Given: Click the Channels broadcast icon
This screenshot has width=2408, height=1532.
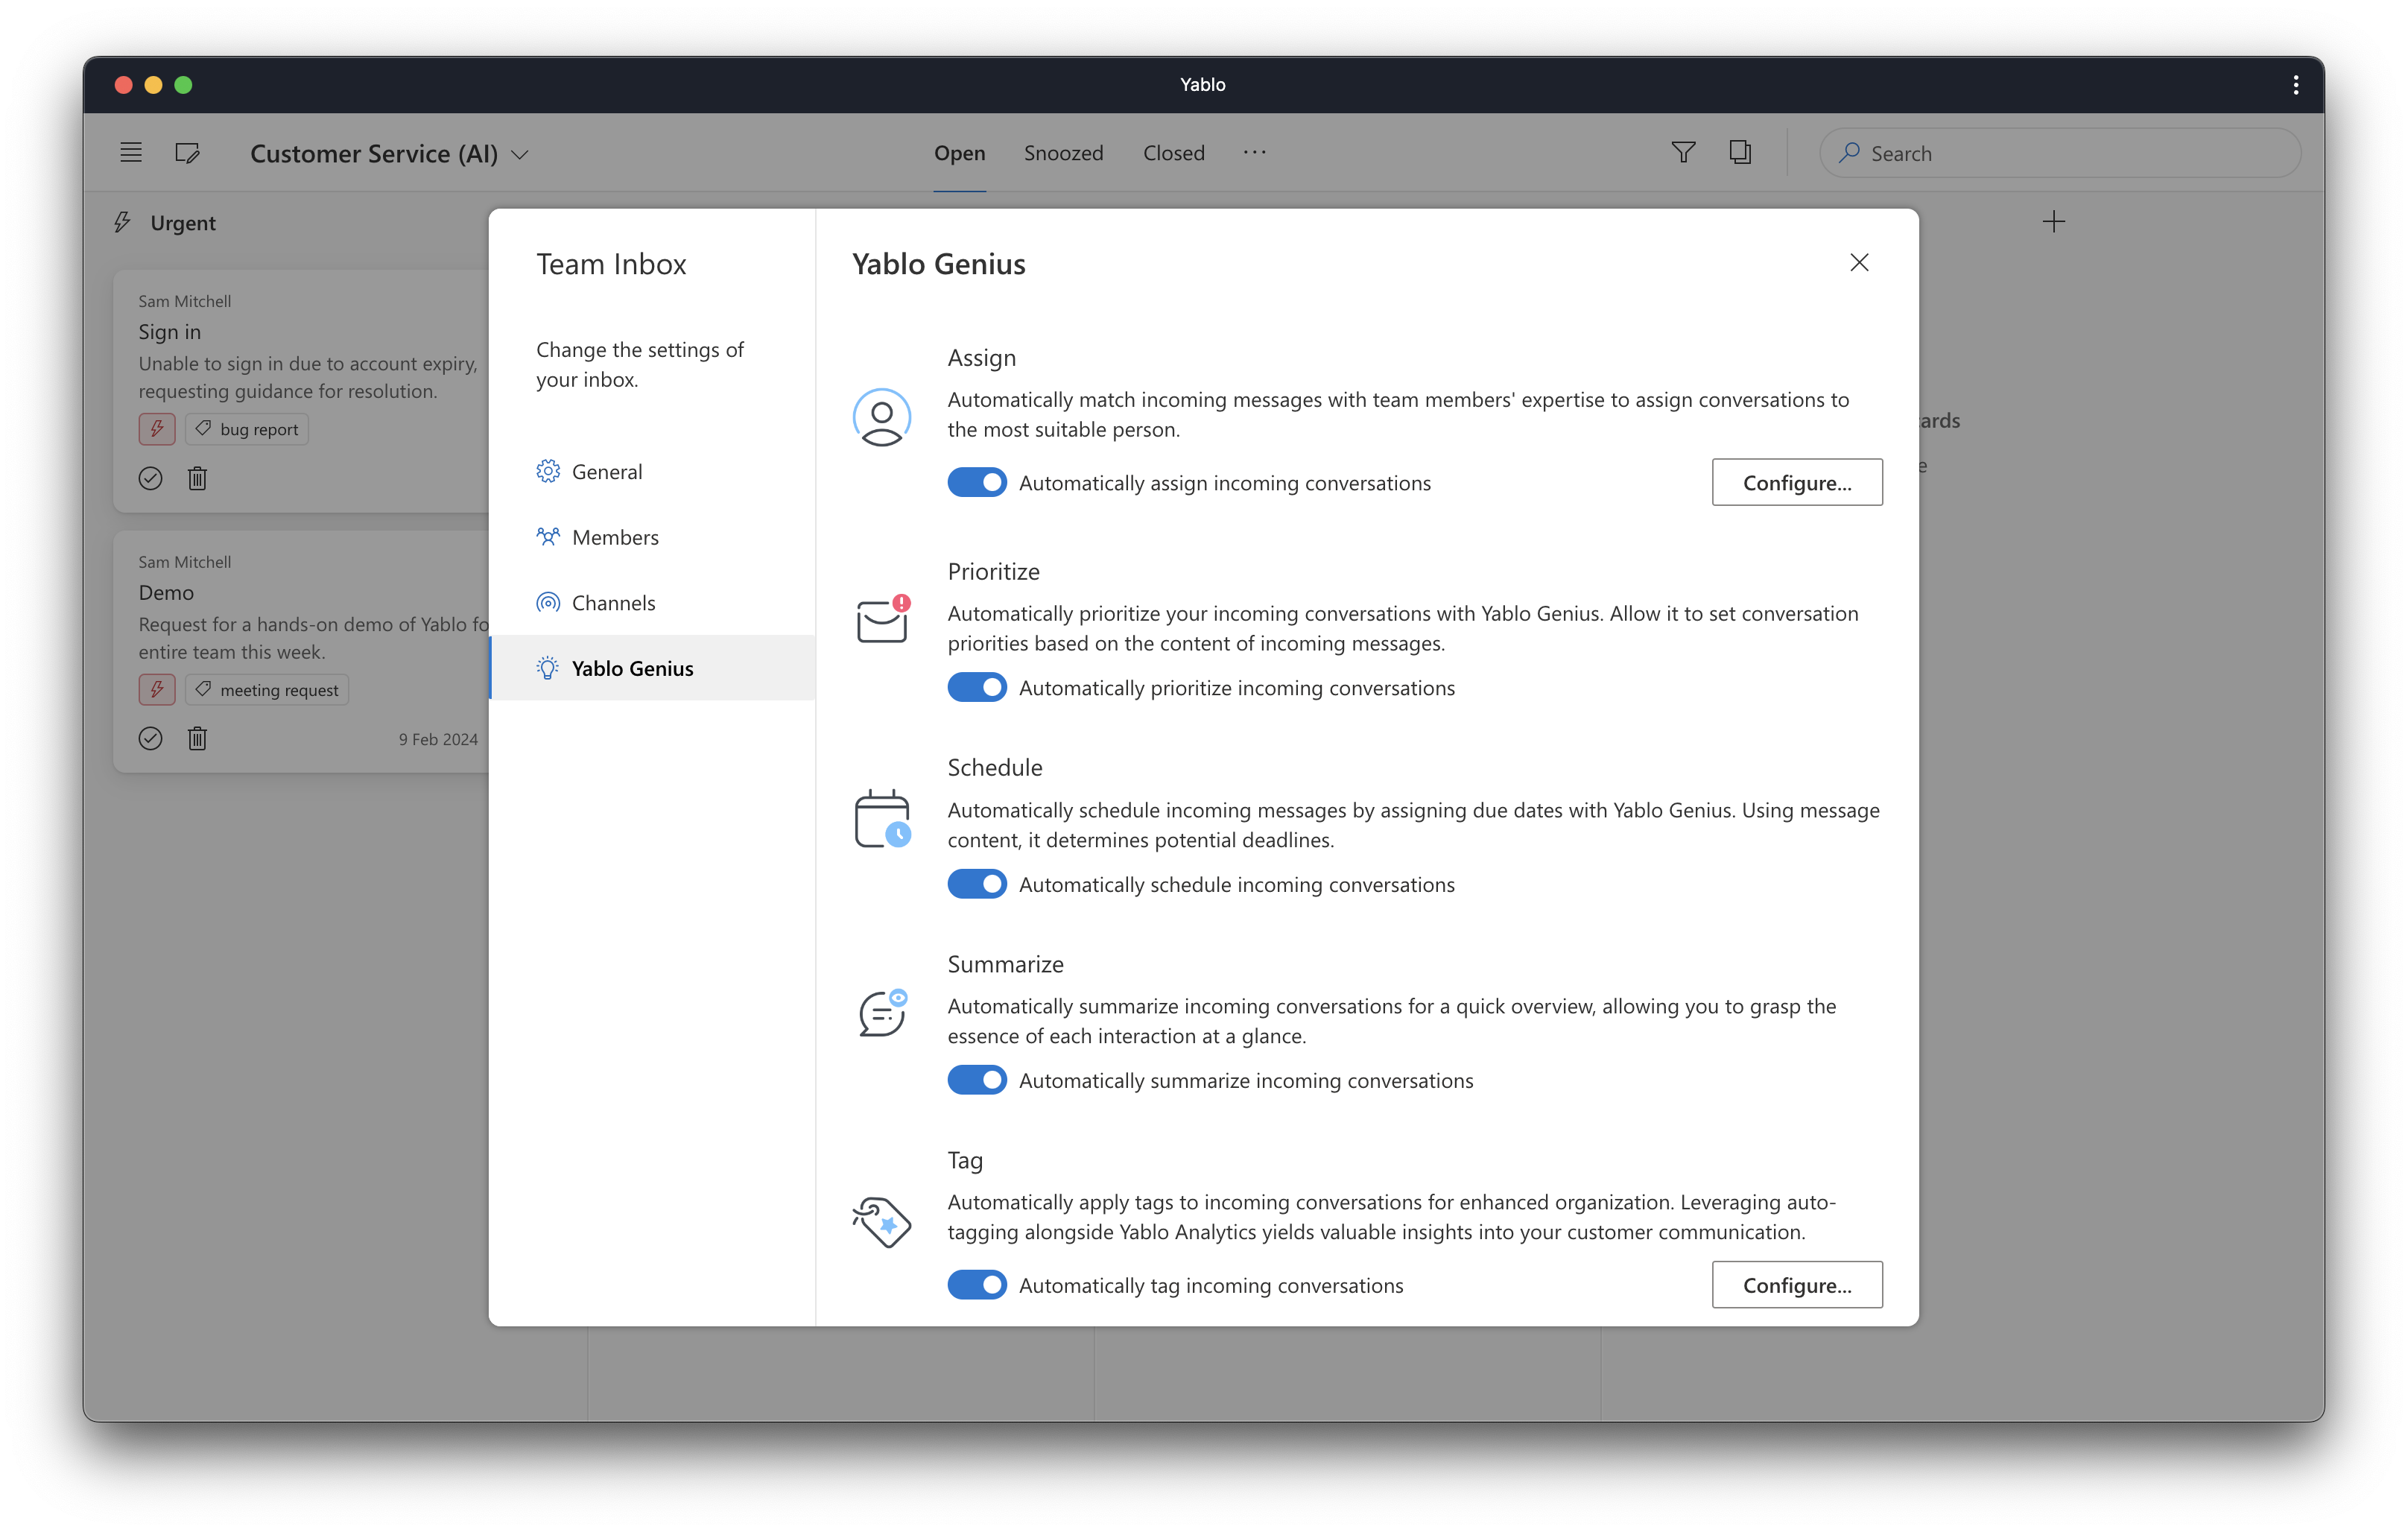Looking at the screenshot, I should (547, 603).
